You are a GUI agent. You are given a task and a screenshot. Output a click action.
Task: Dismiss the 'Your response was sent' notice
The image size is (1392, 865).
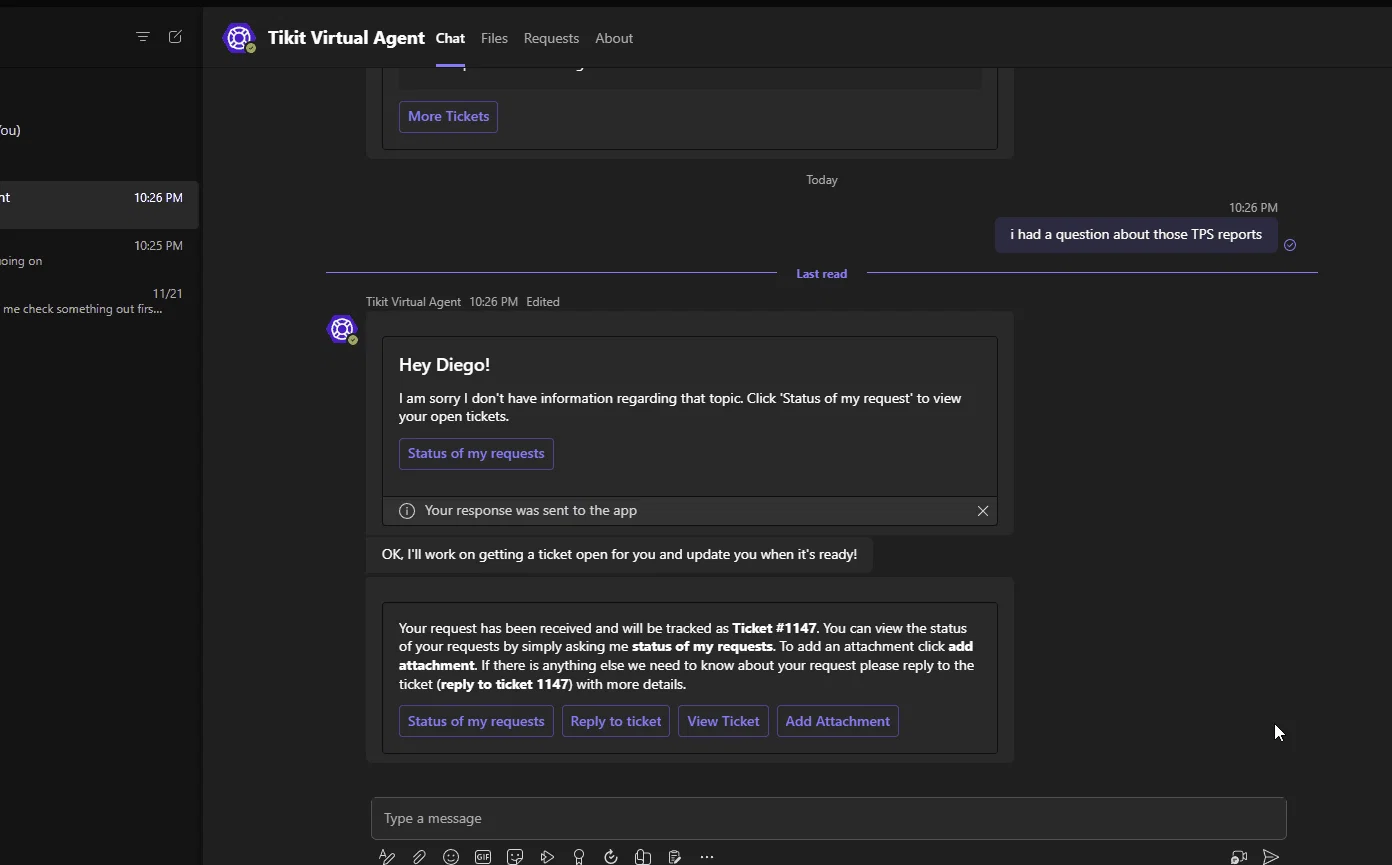pos(983,511)
